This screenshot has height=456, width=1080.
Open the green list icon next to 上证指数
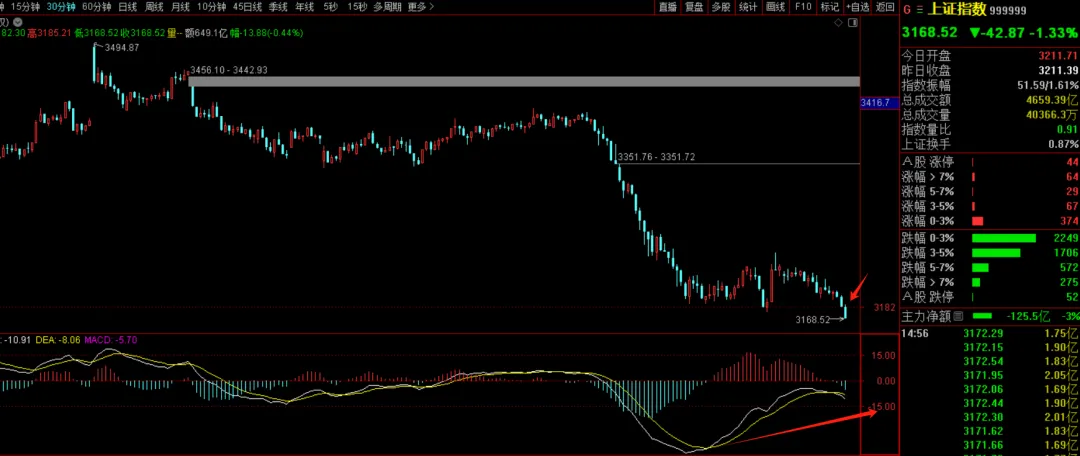[920, 10]
